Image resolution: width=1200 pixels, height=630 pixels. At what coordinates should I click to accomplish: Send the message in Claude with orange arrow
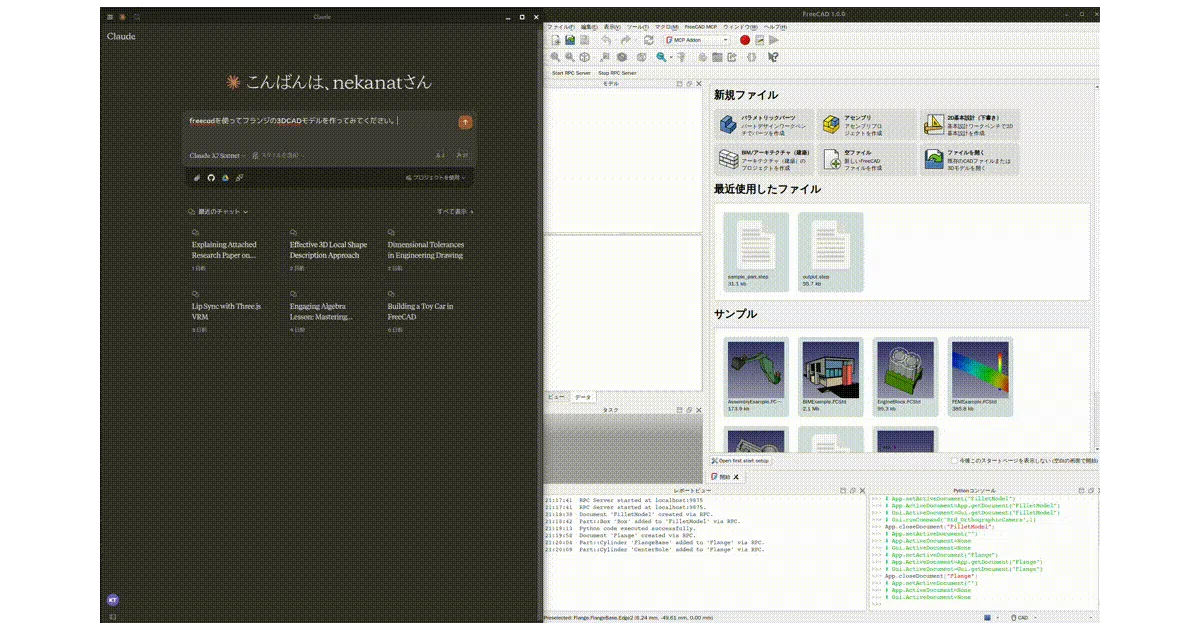465,122
